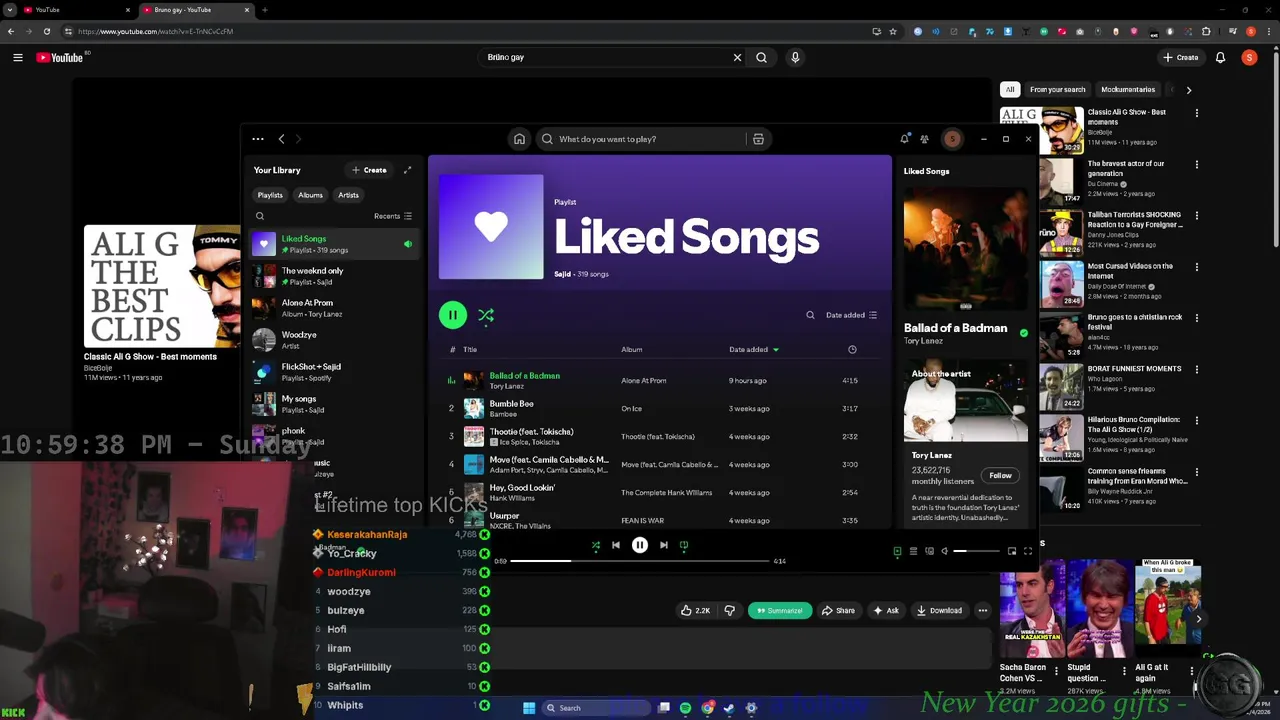The width and height of the screenshot is (1280, 720).
Task: Open Spotify from Windows taskbar
Action: pyautogui.click(x=685, y=708)
